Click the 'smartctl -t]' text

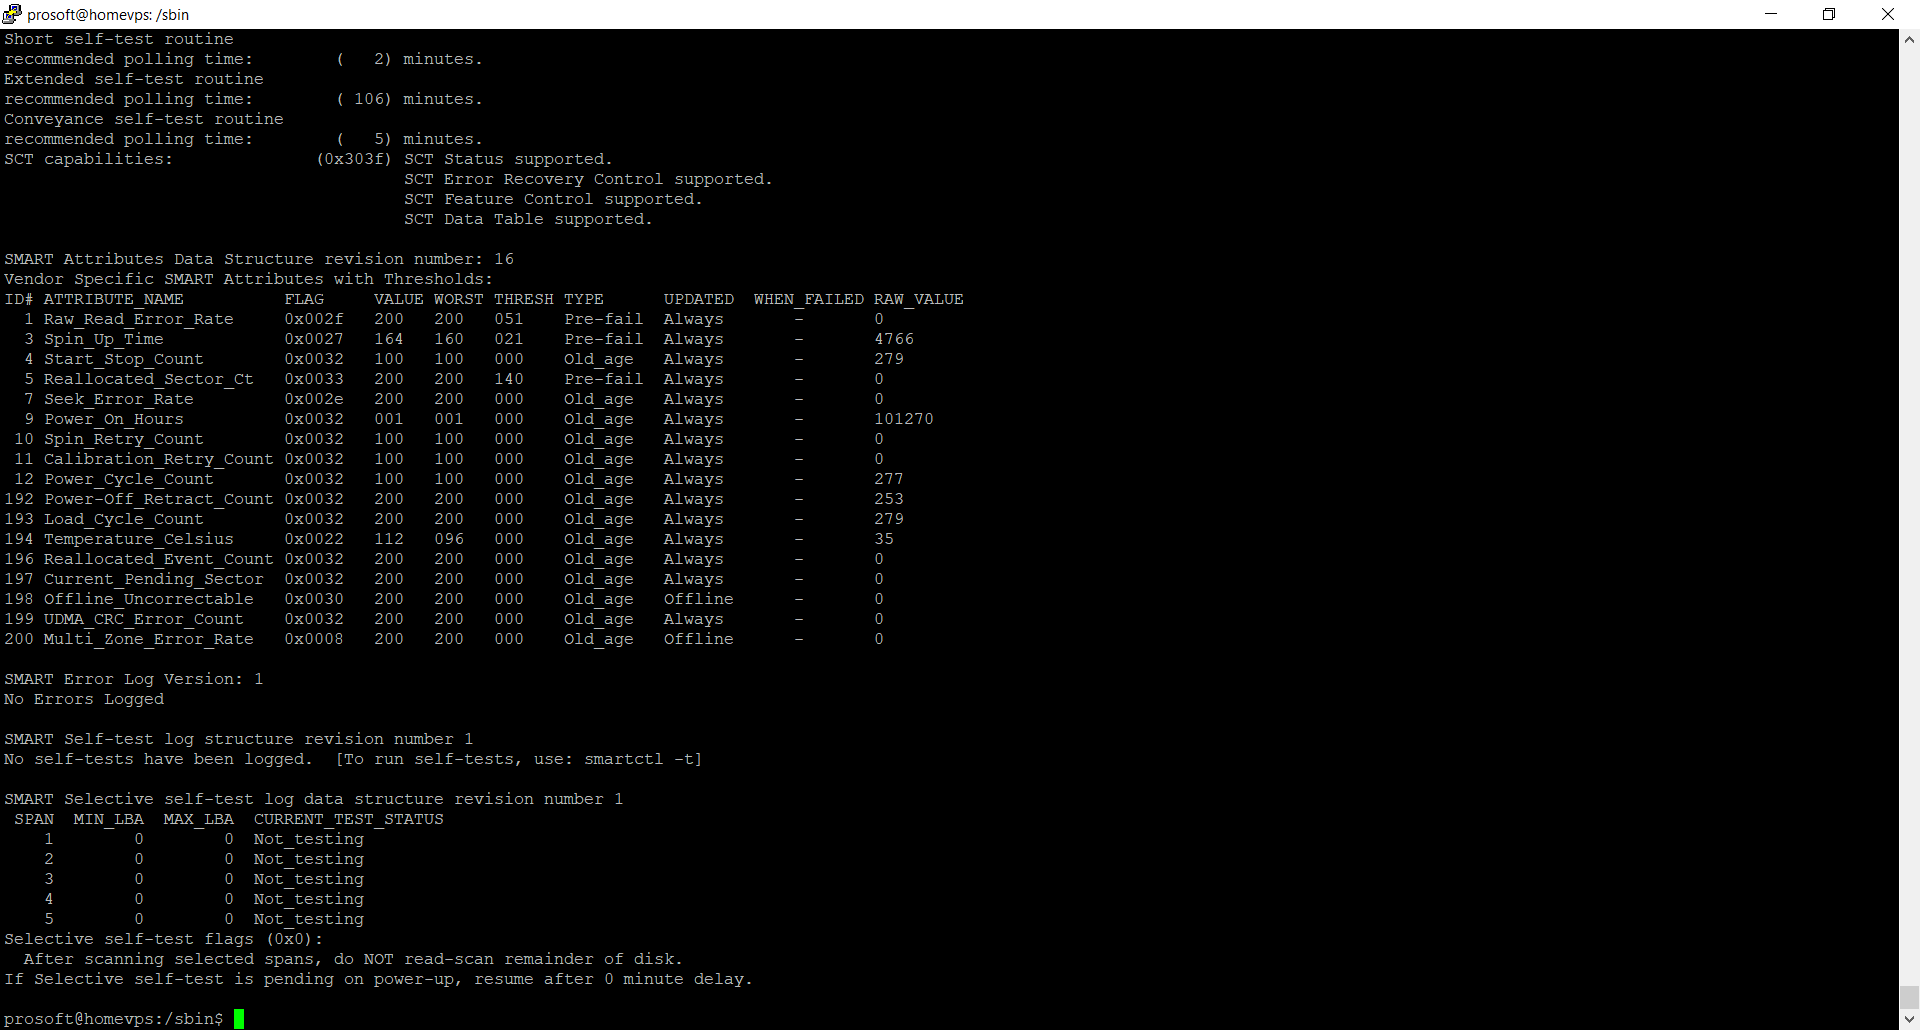(x=643, y=759)
